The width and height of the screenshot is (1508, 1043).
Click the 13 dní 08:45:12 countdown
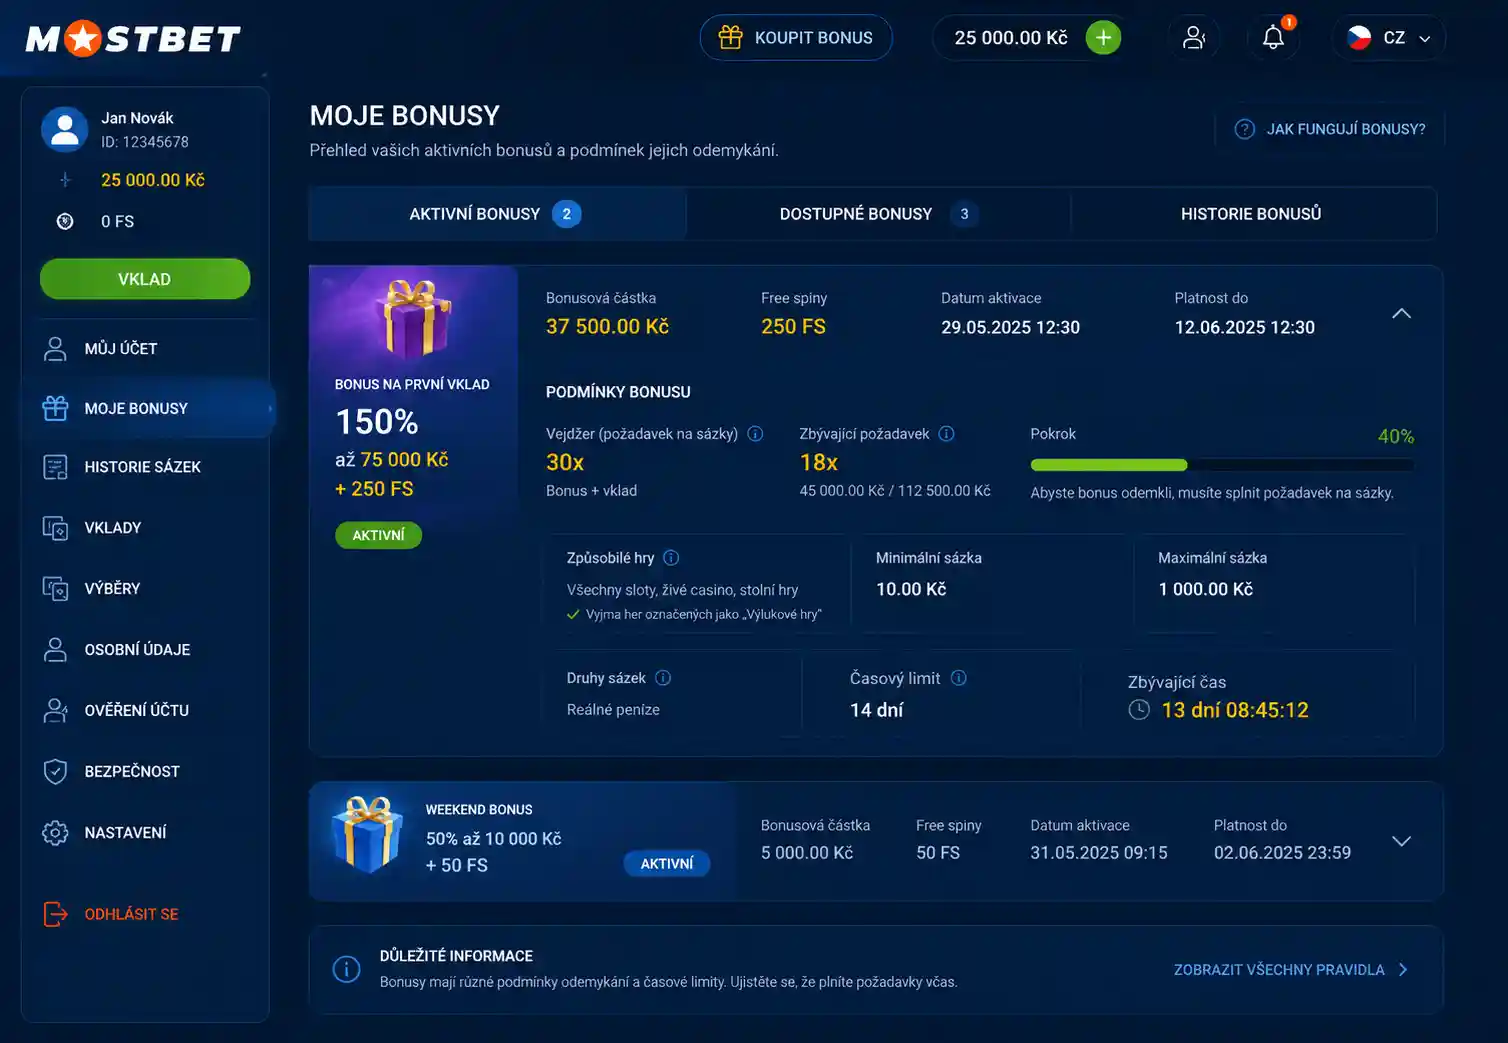click(1235, 710)
